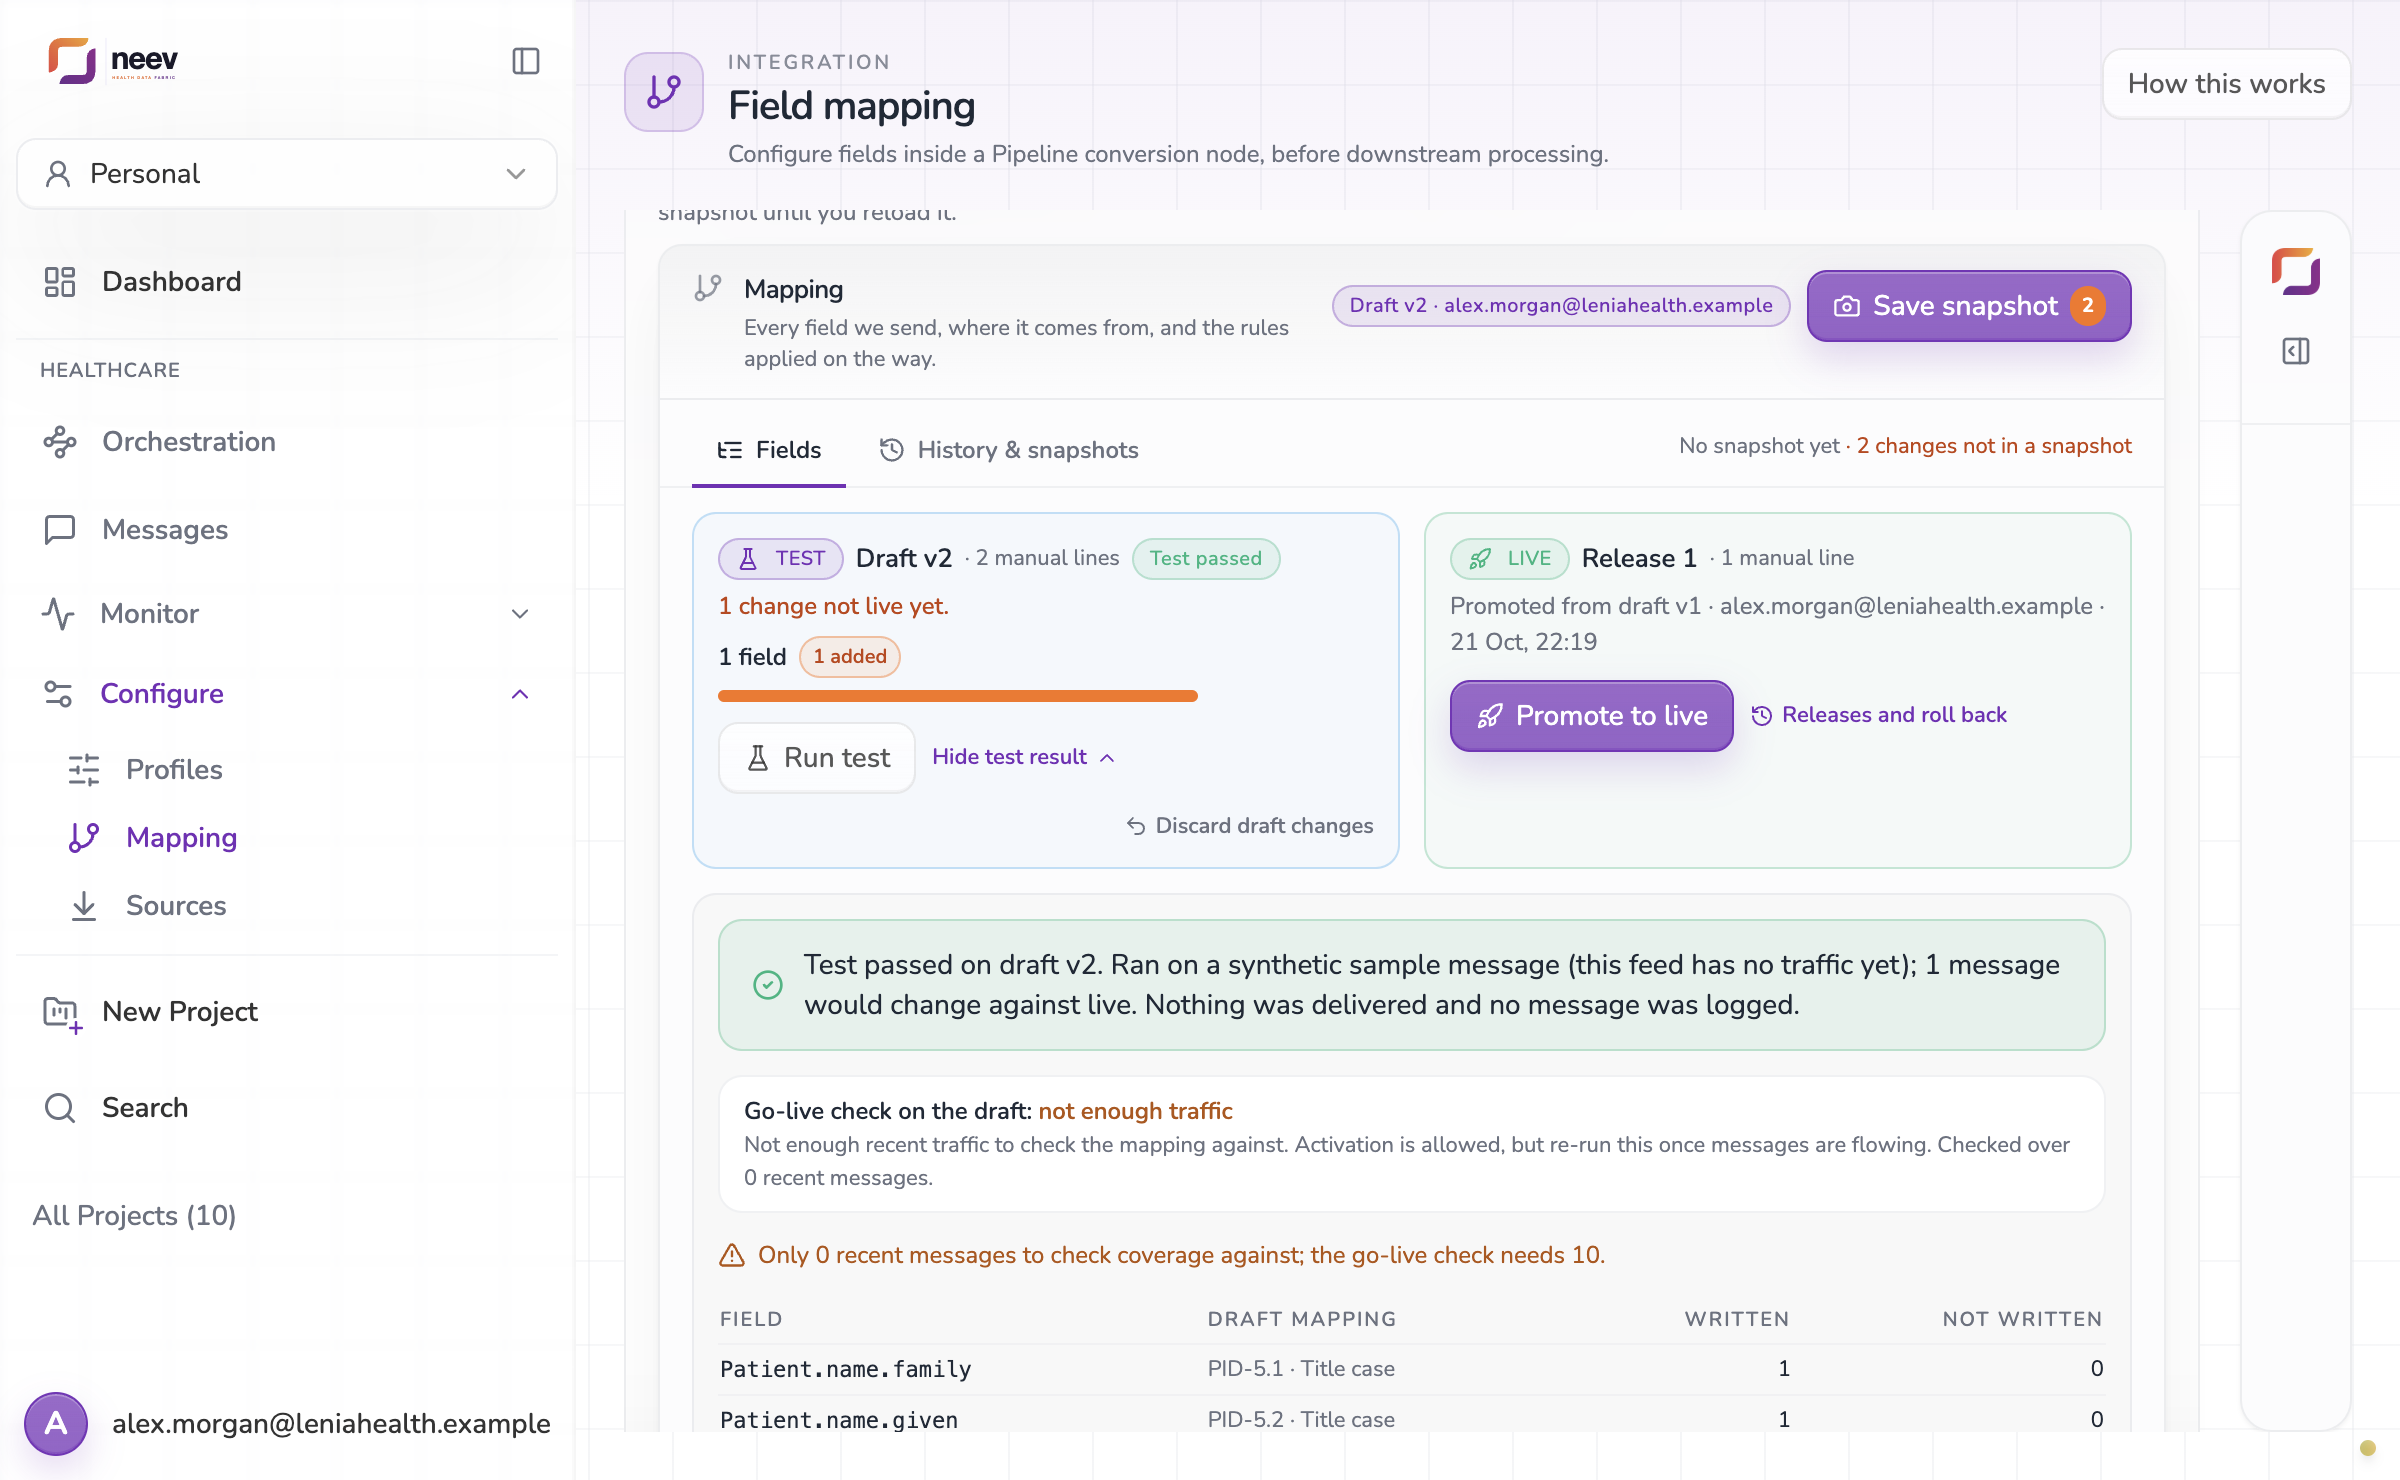The height and width of the screenshot is (1480, 2400).
Task: Click alex.morgan@leniahealth.example account at bottom
Action: [330, 1424]
